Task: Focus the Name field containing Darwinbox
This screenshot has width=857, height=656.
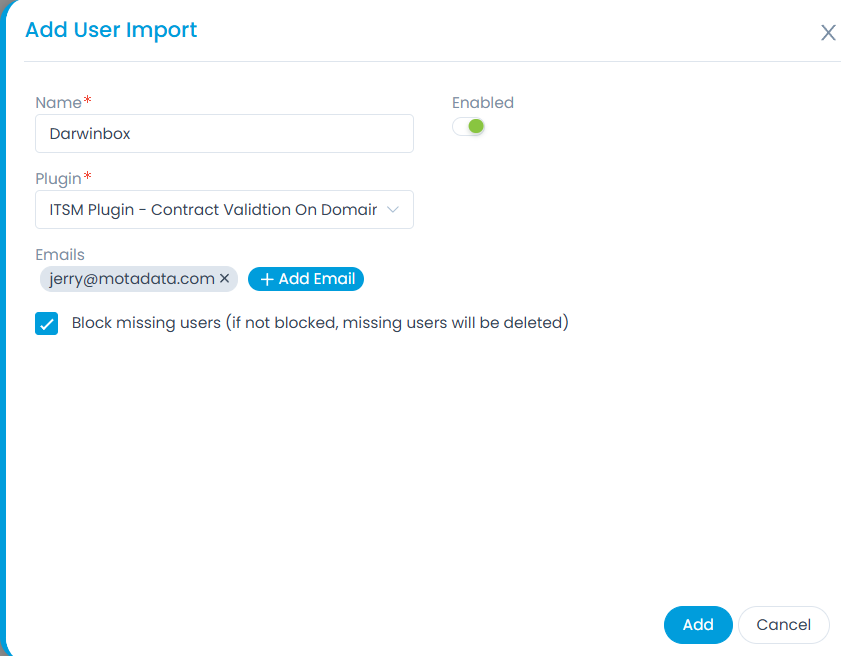Action: [224, 133]
